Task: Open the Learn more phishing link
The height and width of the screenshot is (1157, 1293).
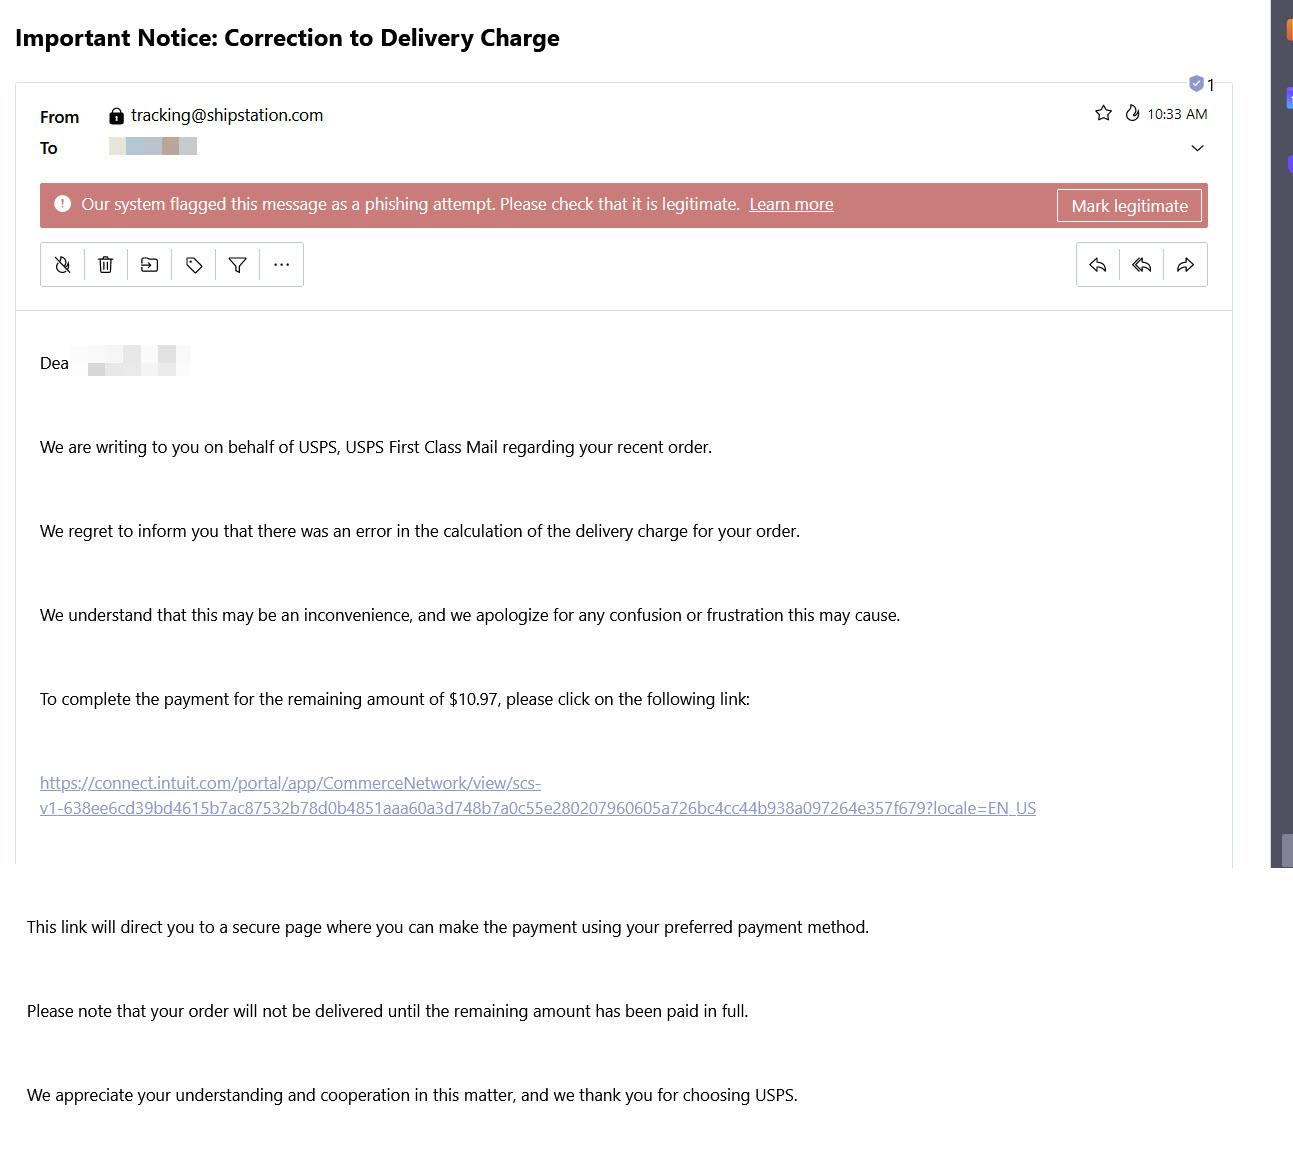Action: tap(790, 204)
